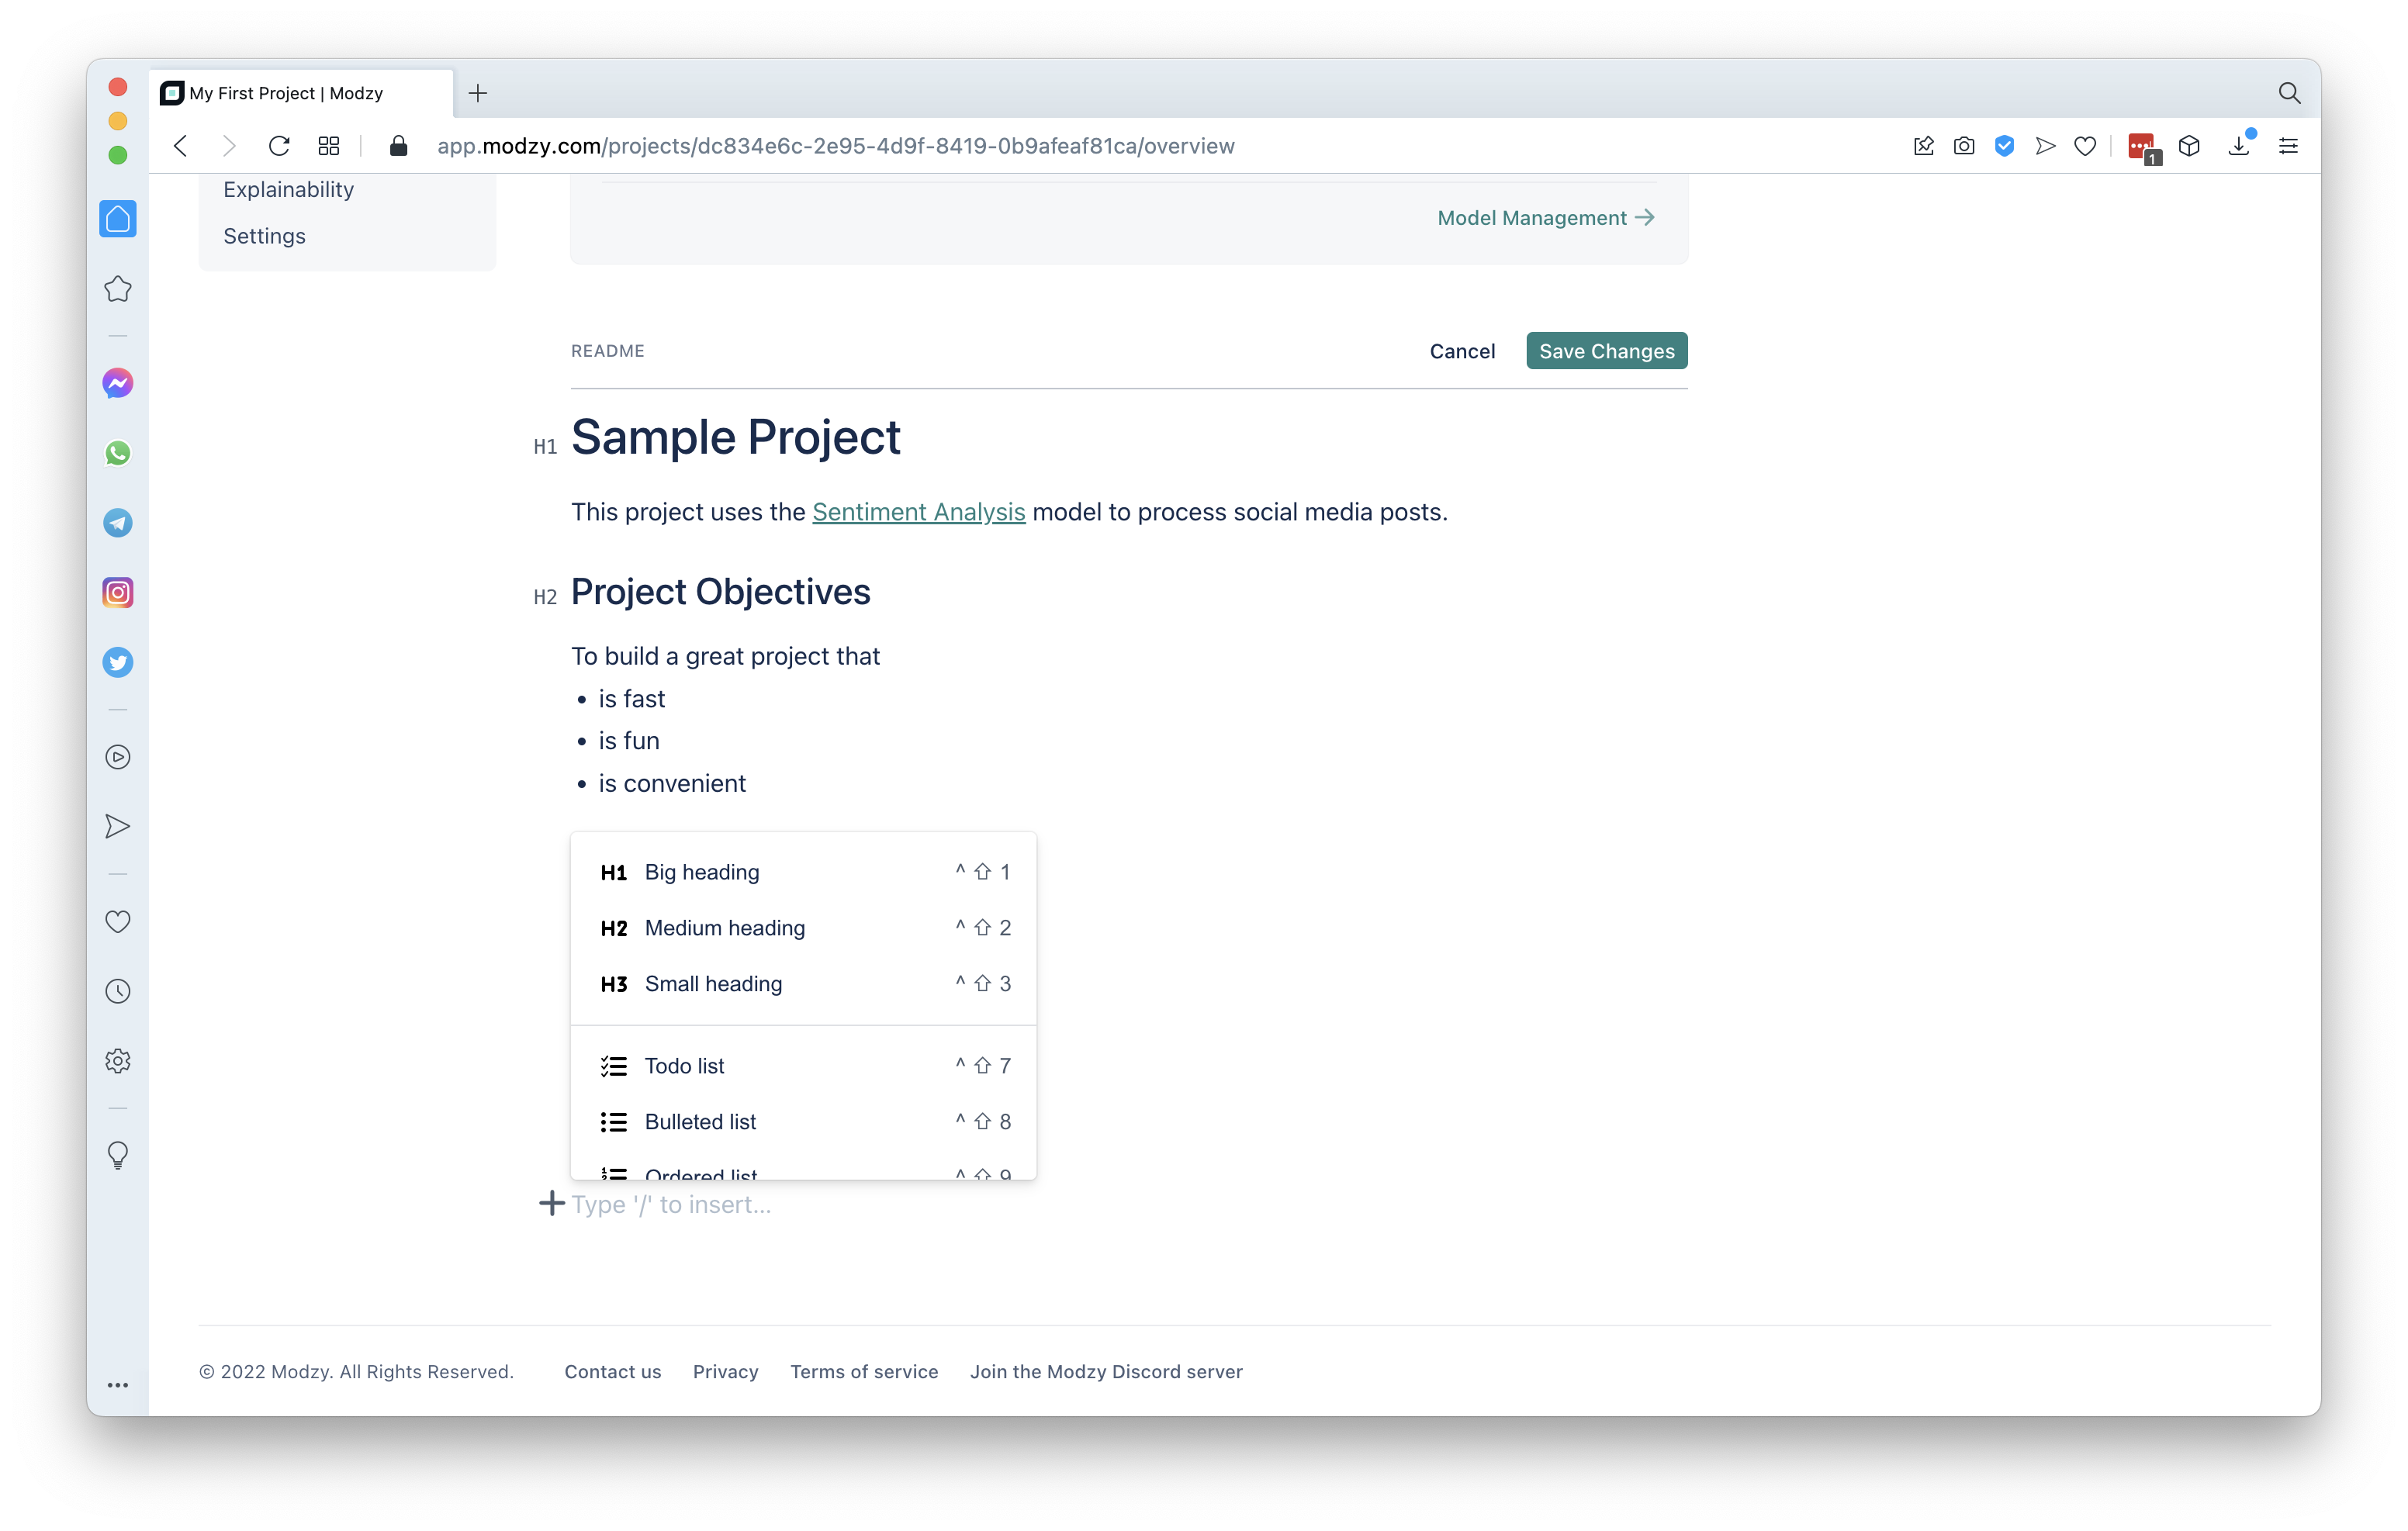Open Telegram from the sidebar
The height and width of the screenshot is (1531, 2408).
pyautogui.click(x=118, y=523)
